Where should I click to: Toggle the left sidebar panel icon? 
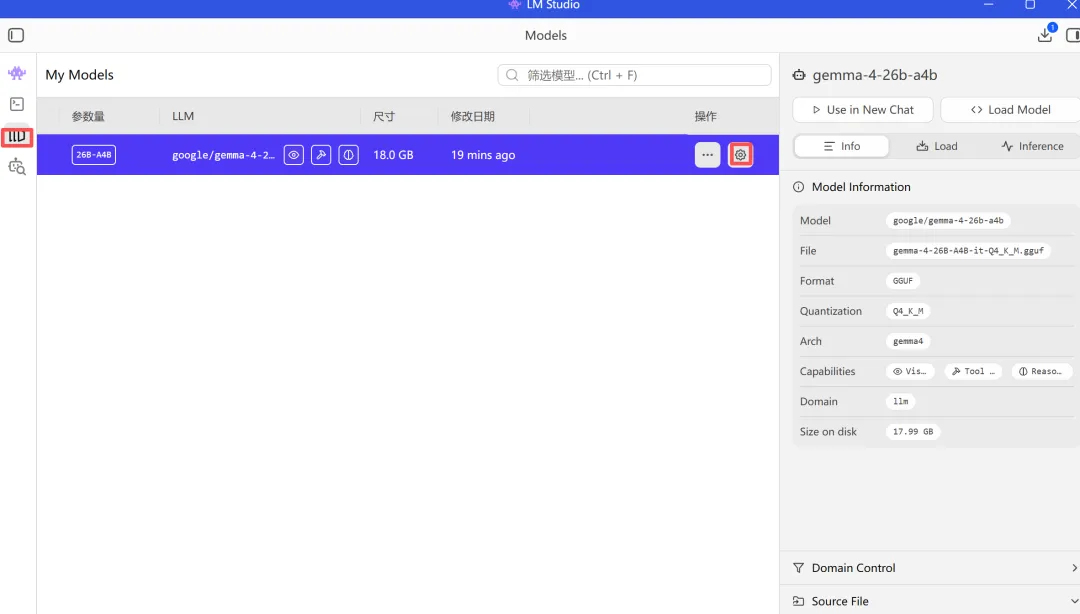click(x=16, y=35)
